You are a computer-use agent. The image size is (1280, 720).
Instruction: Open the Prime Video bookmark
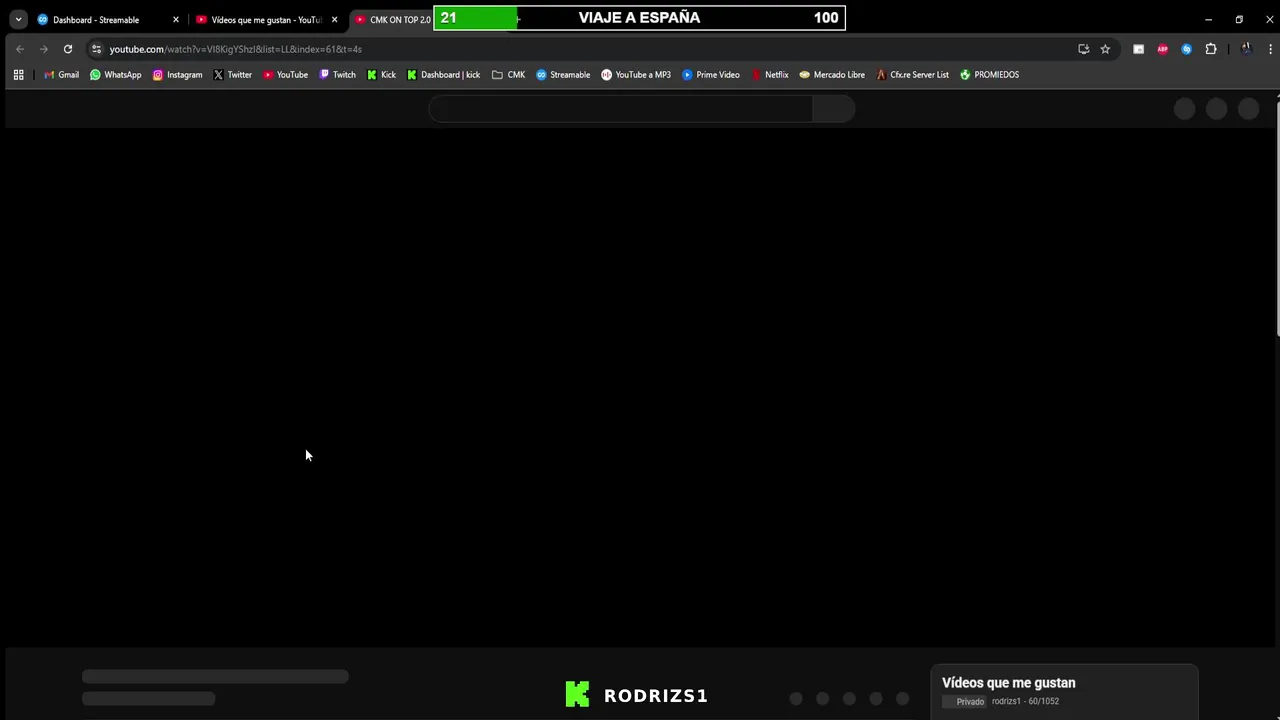pyautogui.click(x=711, y=75)
